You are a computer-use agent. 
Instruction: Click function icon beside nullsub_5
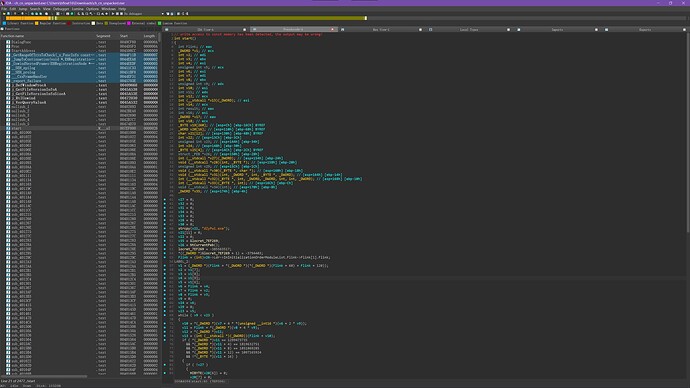[8, 124]
